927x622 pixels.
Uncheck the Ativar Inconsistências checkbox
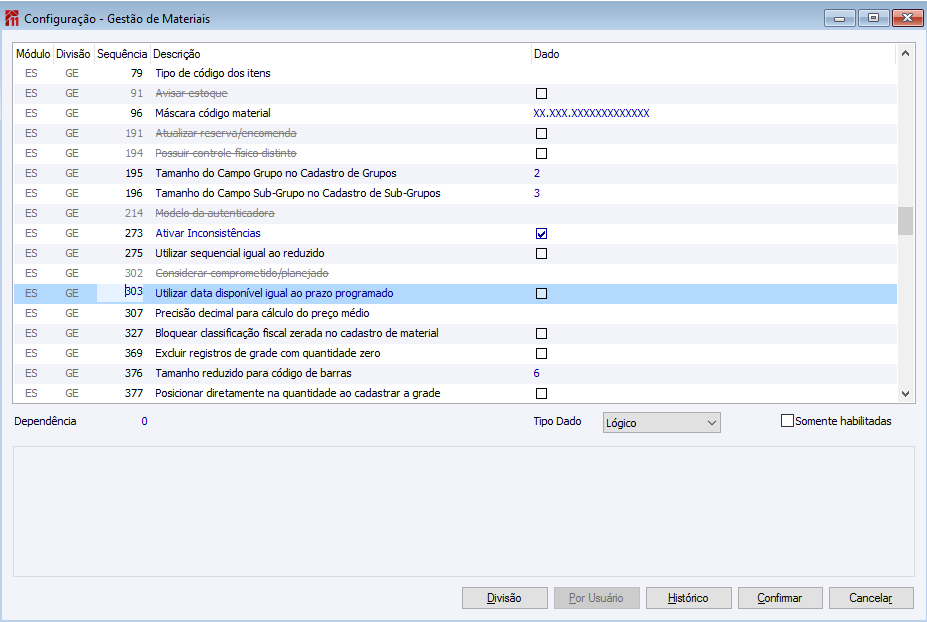pos(541,234)
